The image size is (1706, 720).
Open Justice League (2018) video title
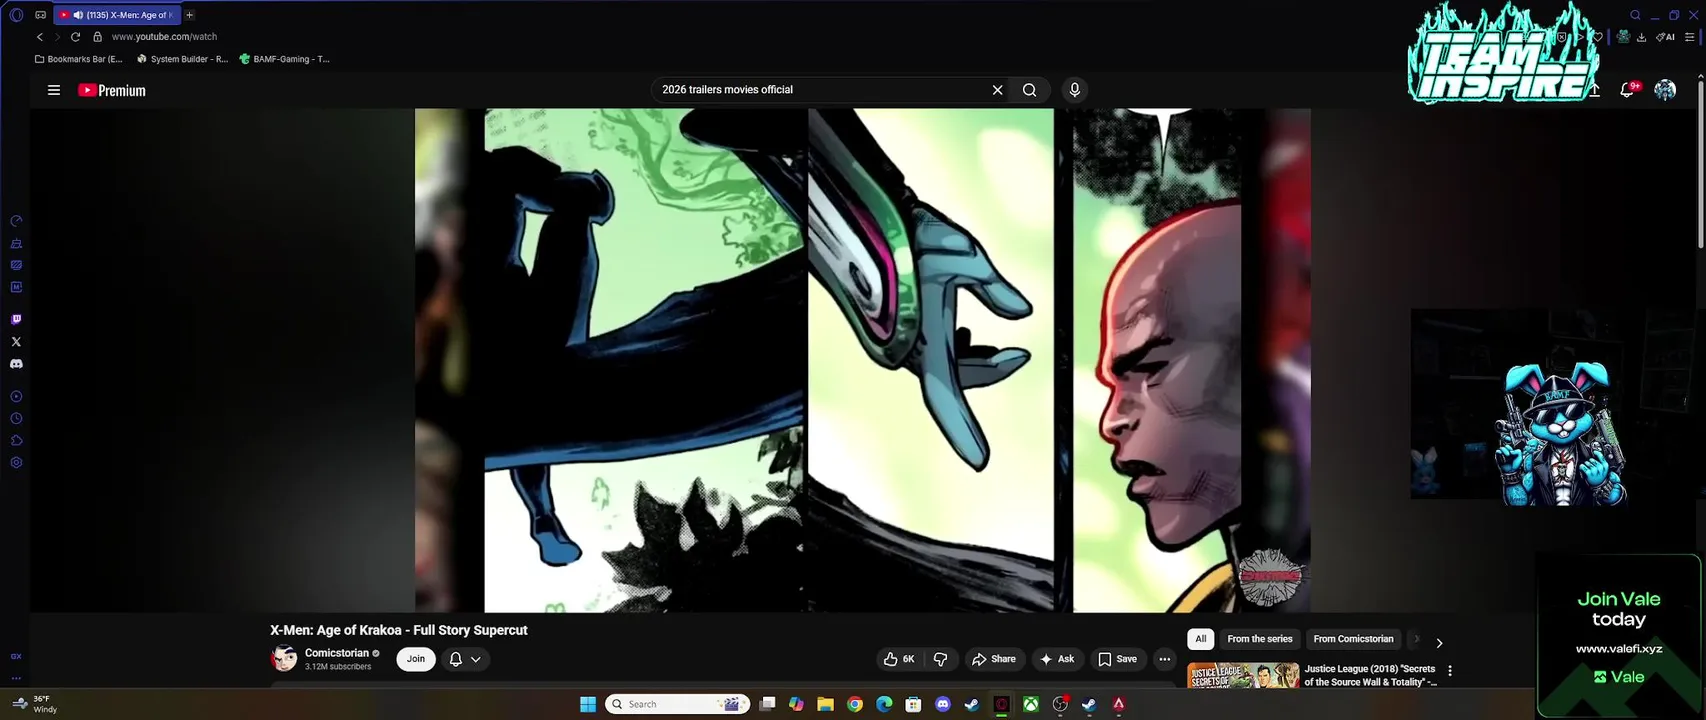pos(1370,675)
